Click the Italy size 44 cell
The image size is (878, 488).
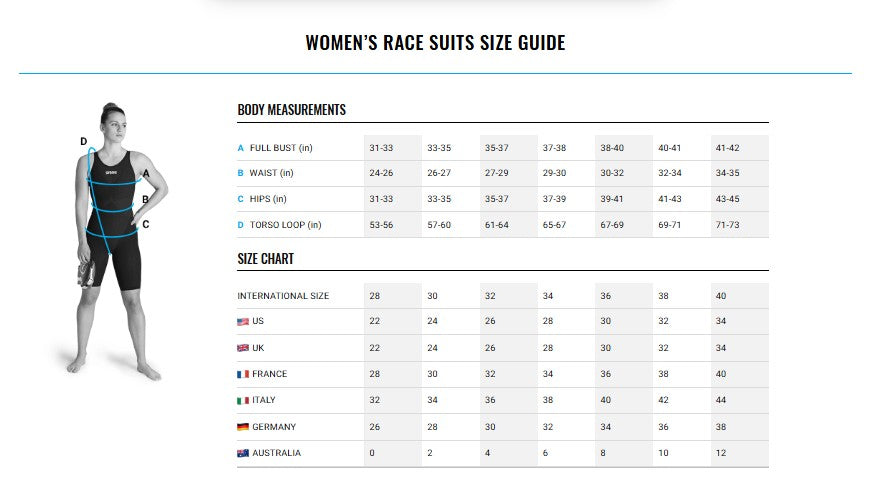click(721, 400)
